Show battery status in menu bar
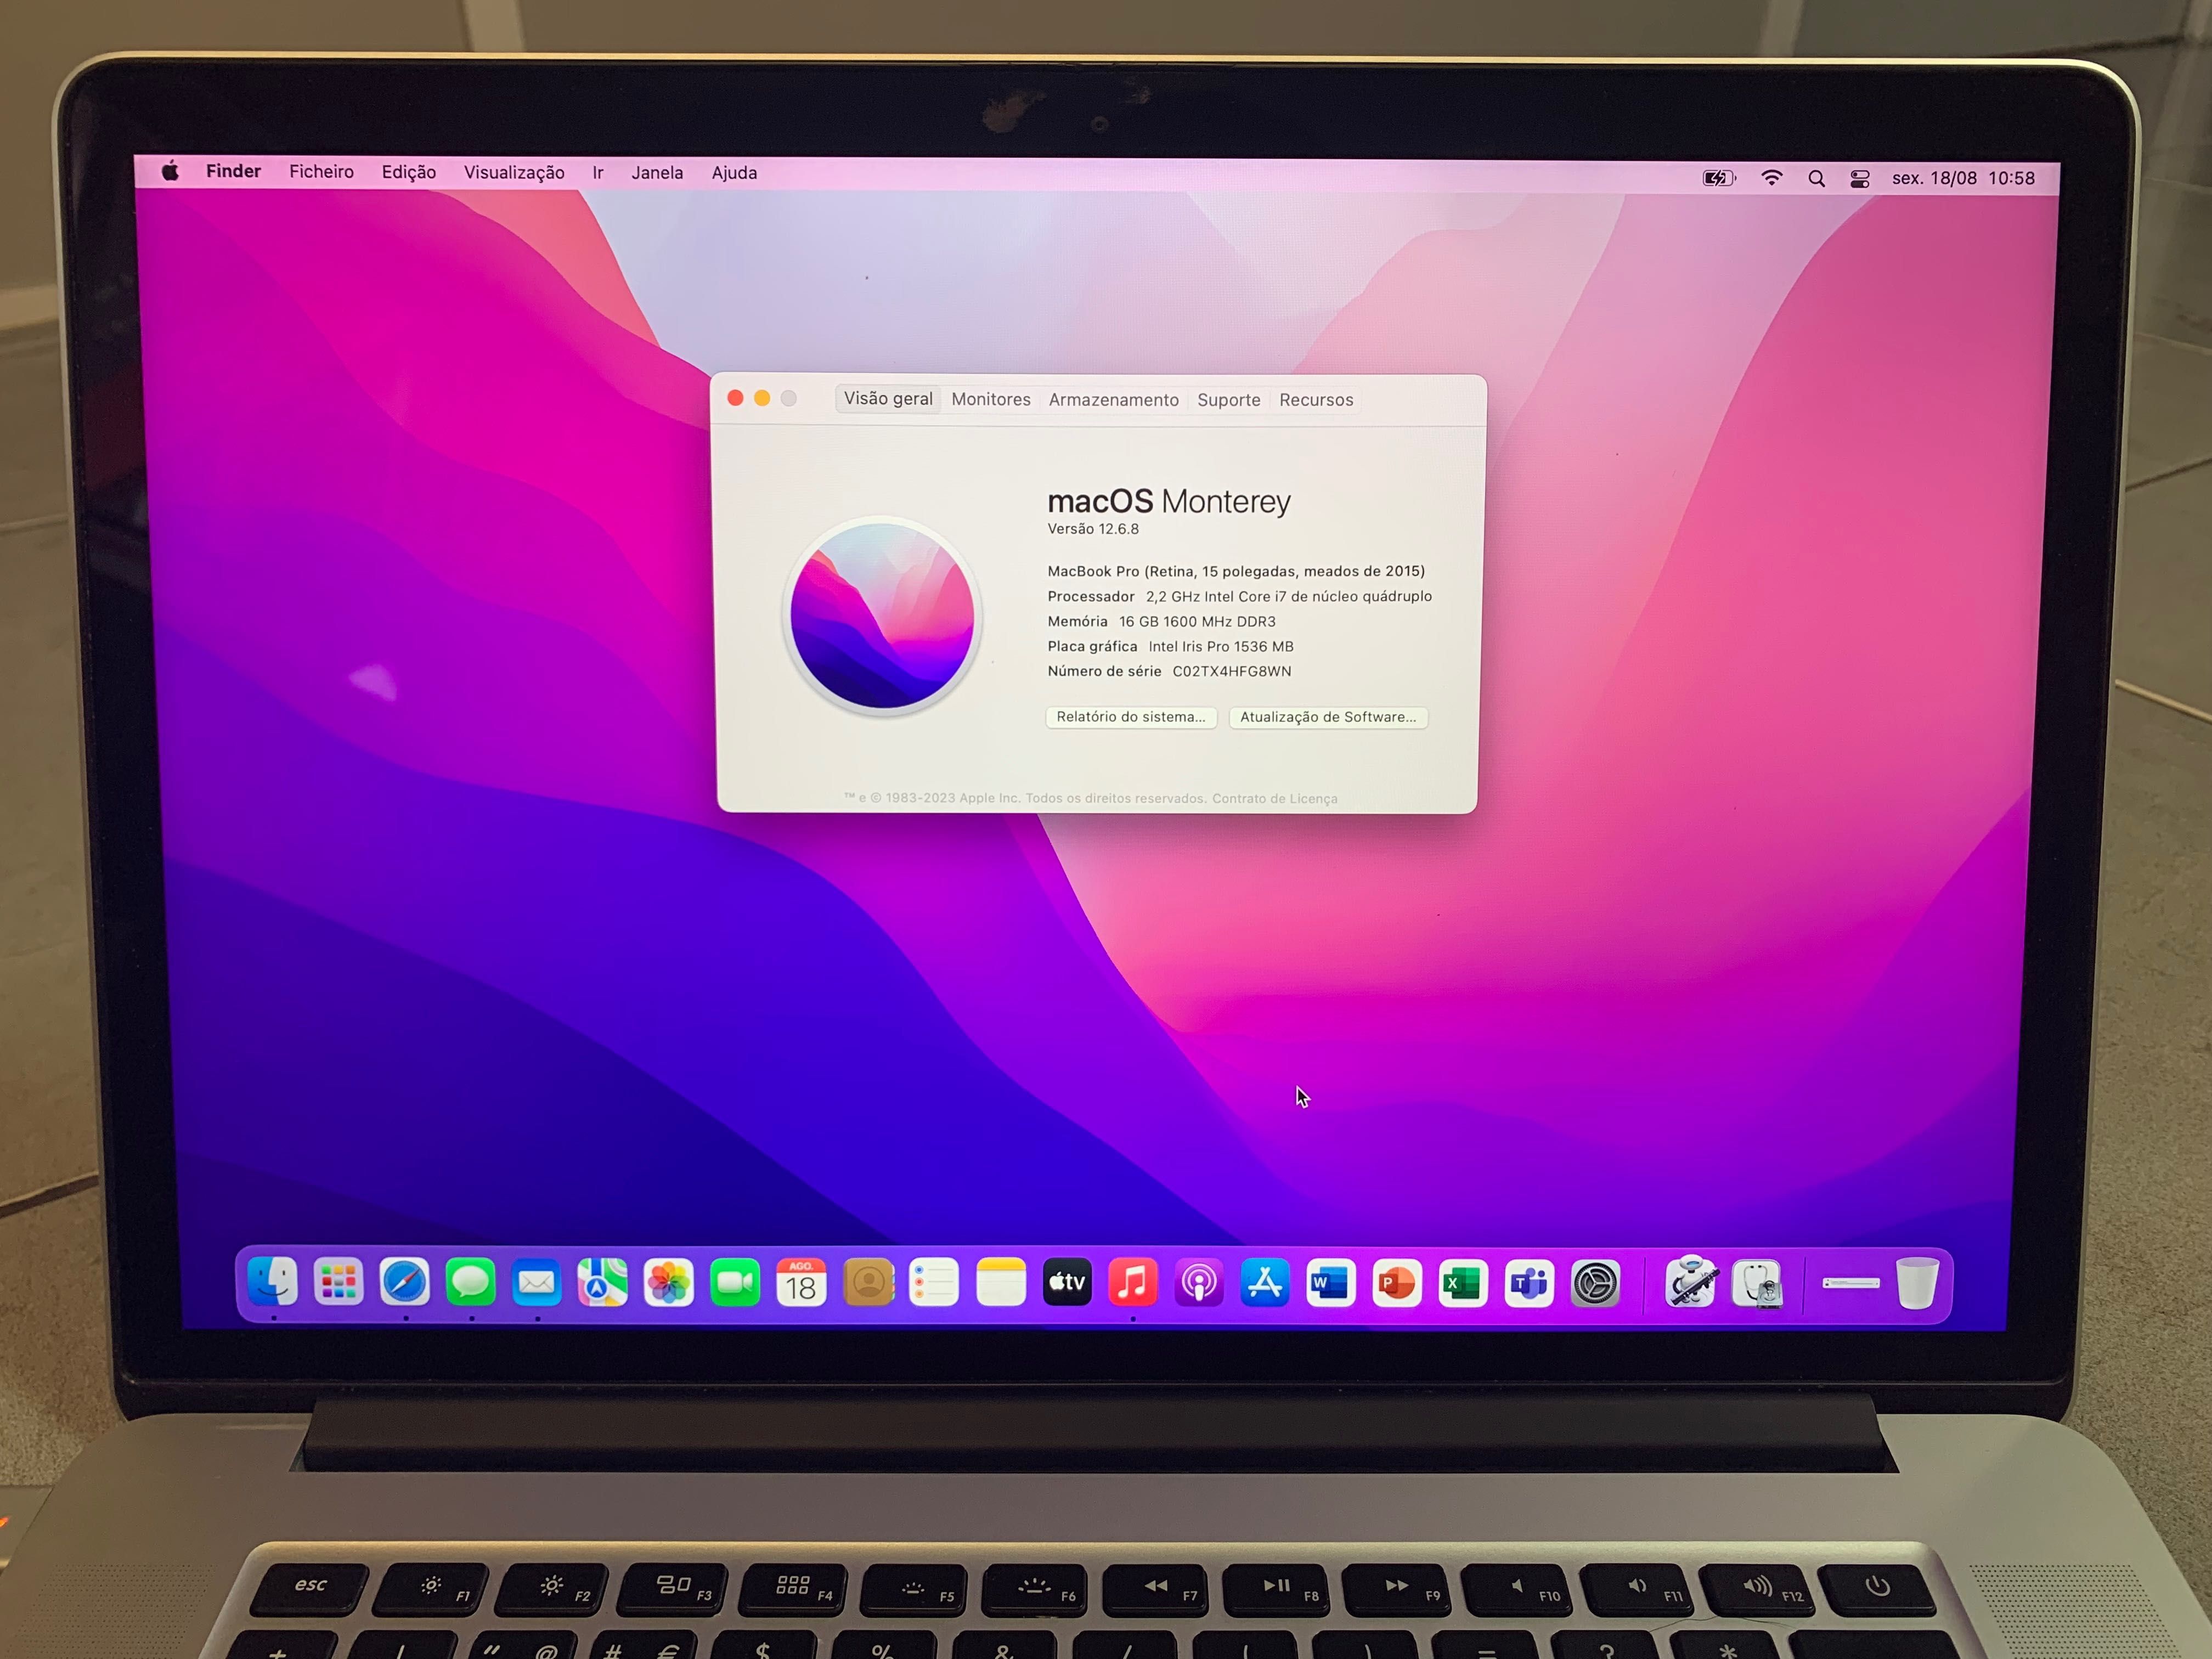Screen dimensions: 2212x1659 click(1719, 178)
